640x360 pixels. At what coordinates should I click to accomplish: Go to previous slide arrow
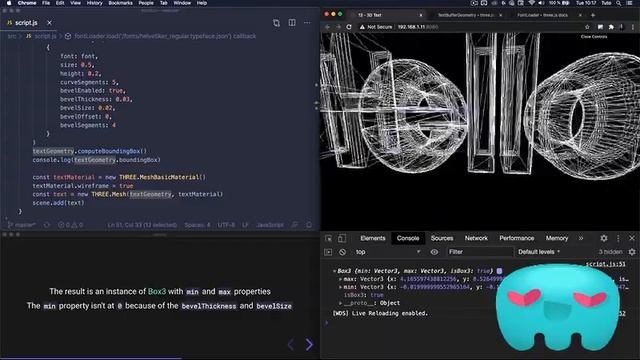tap(291, 344)
